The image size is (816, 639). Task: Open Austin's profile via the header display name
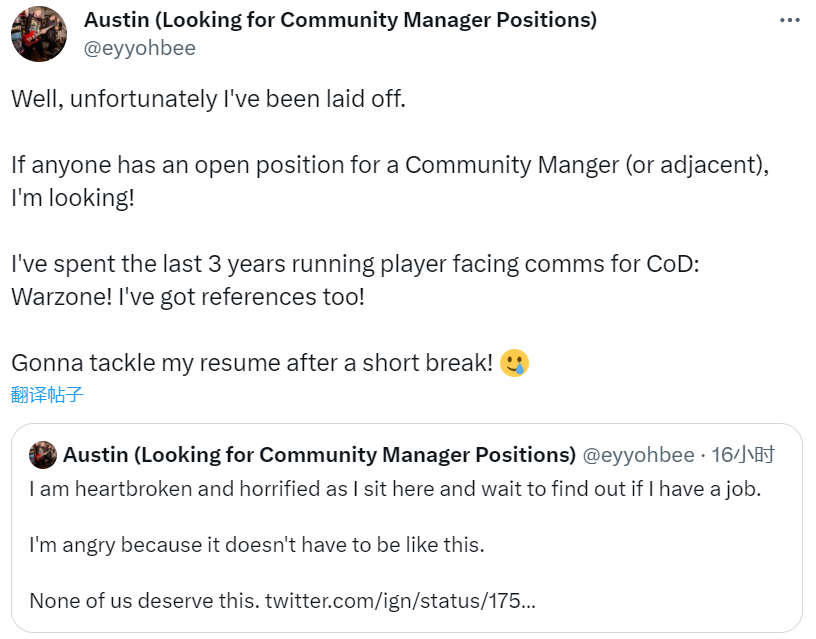[x=340, y=20]
